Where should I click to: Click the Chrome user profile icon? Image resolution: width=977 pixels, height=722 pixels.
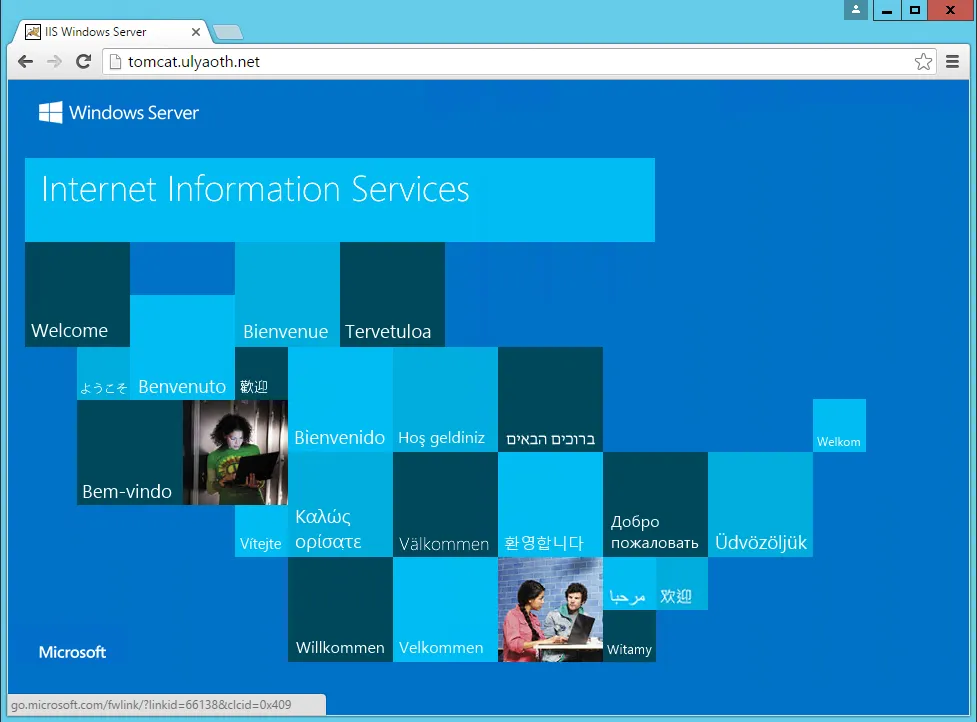pyautogui.click(x=855, y=10)
